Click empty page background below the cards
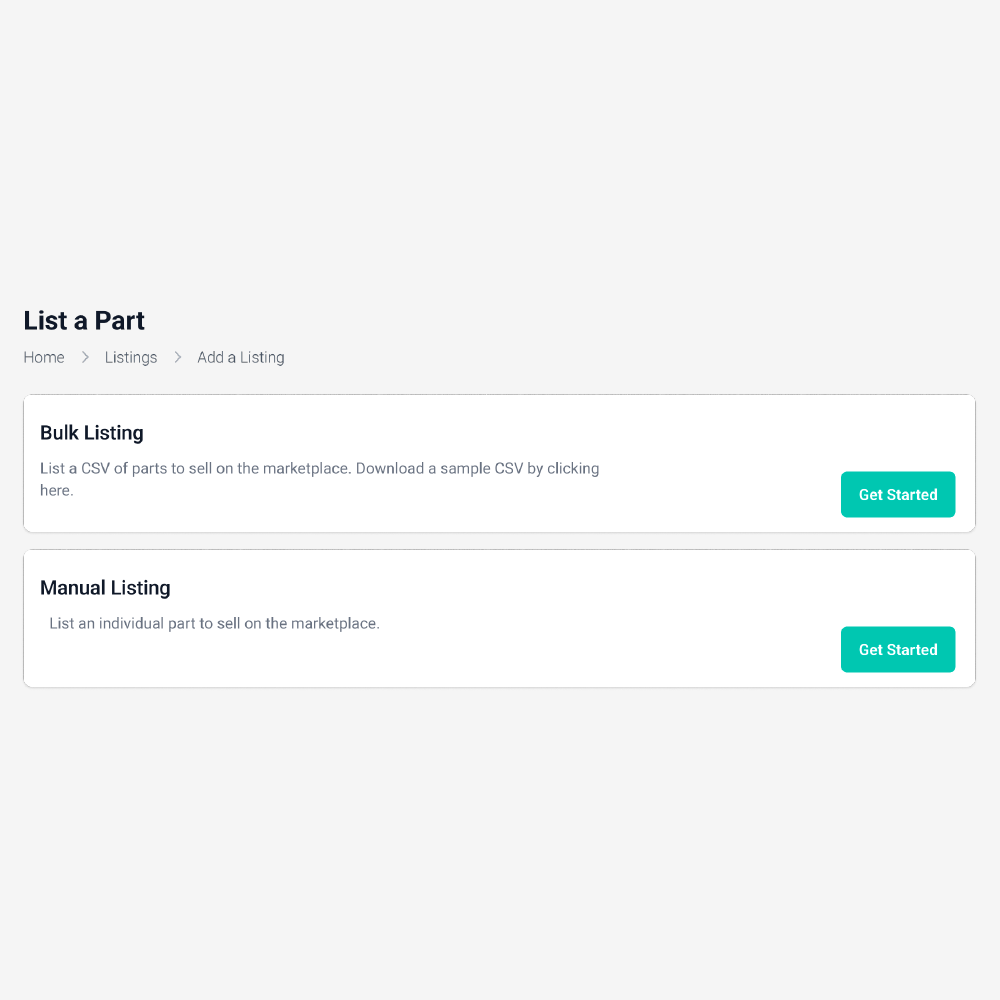This screenshot has width=1000, height=1000. [x=500, y=850]
